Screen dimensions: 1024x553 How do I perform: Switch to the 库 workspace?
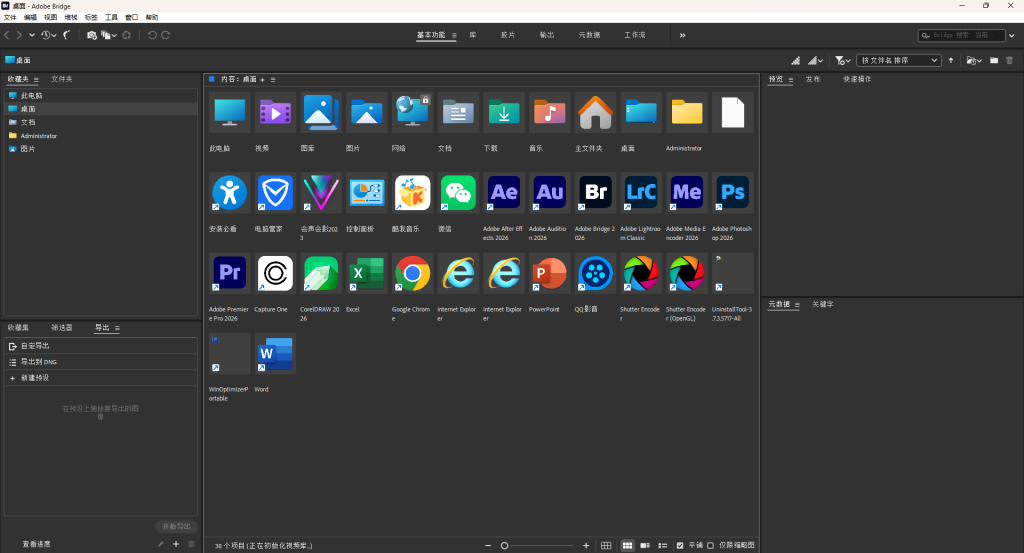coord(473,35)
